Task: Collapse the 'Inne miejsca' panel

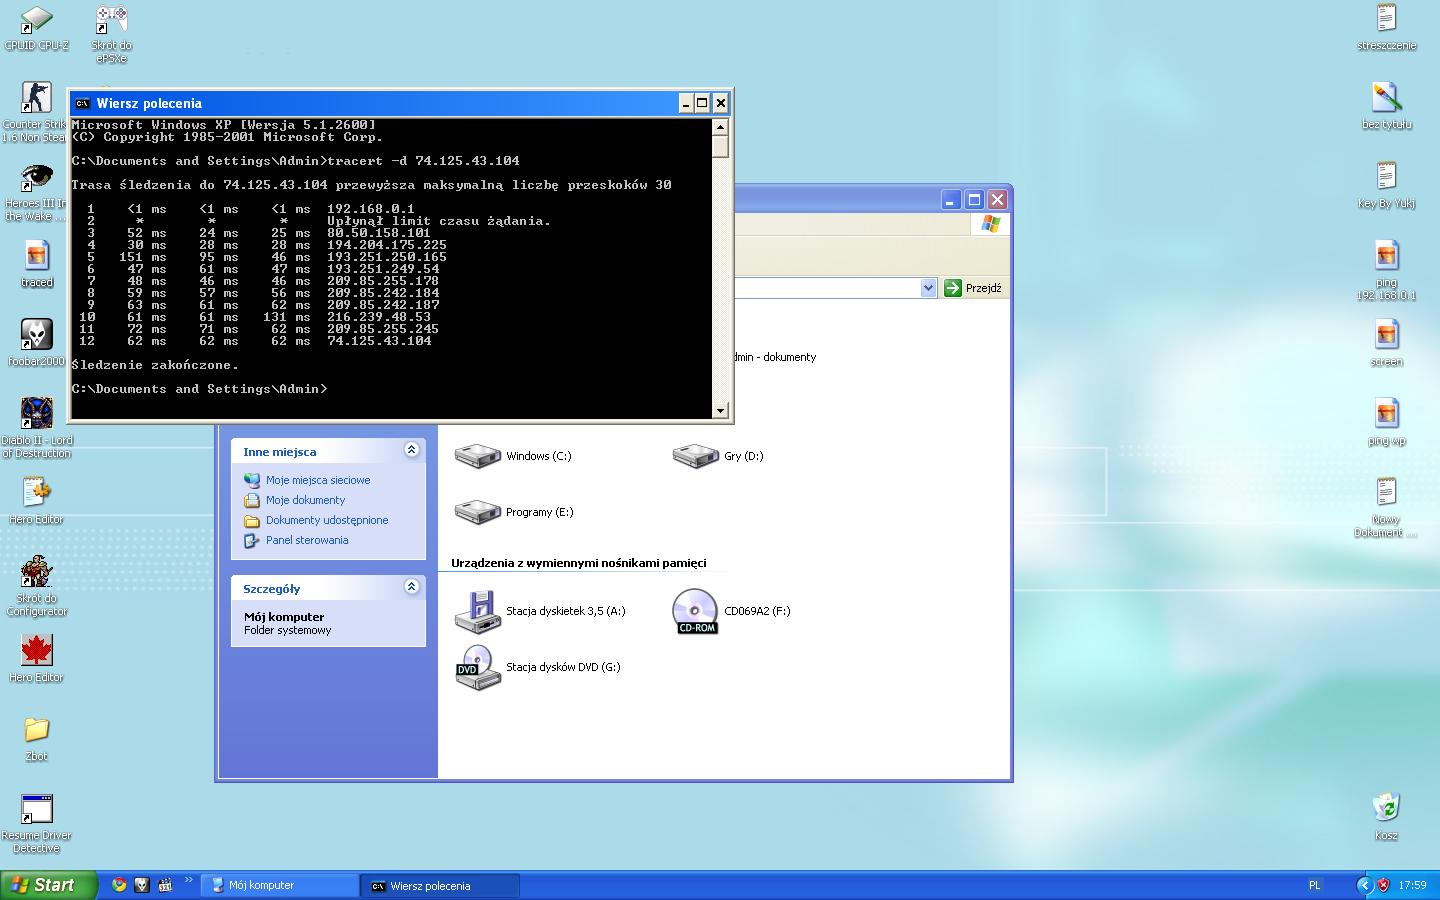Action: (x=411, y=450)
